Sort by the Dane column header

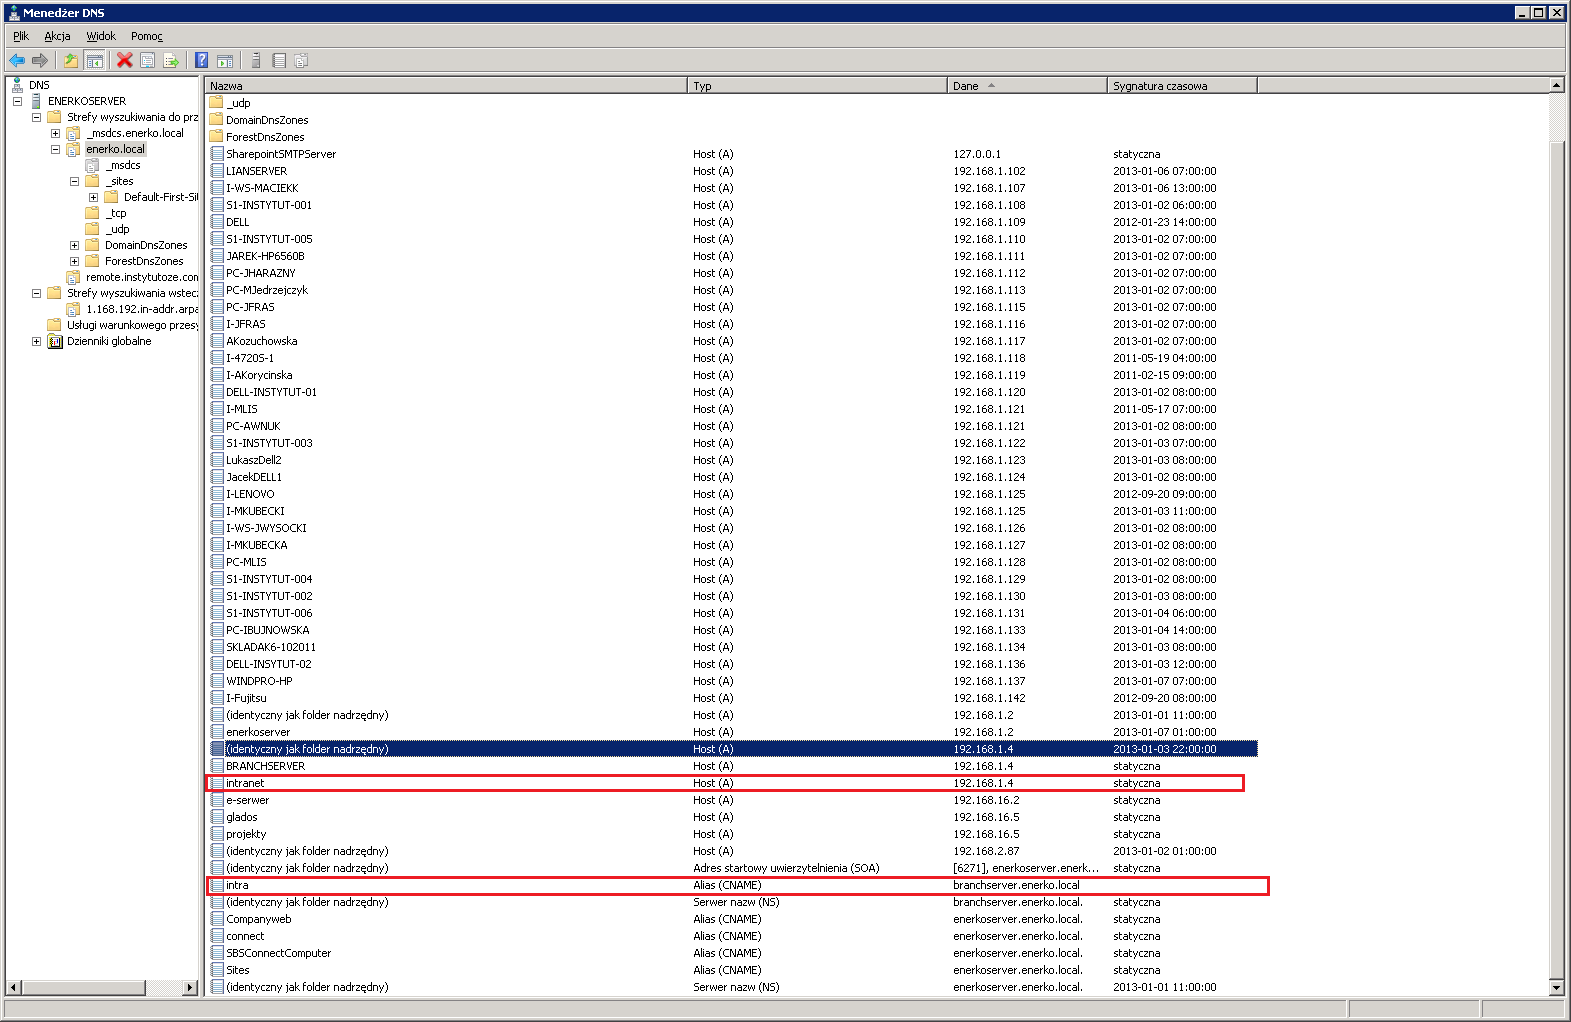click(1027, 86)
